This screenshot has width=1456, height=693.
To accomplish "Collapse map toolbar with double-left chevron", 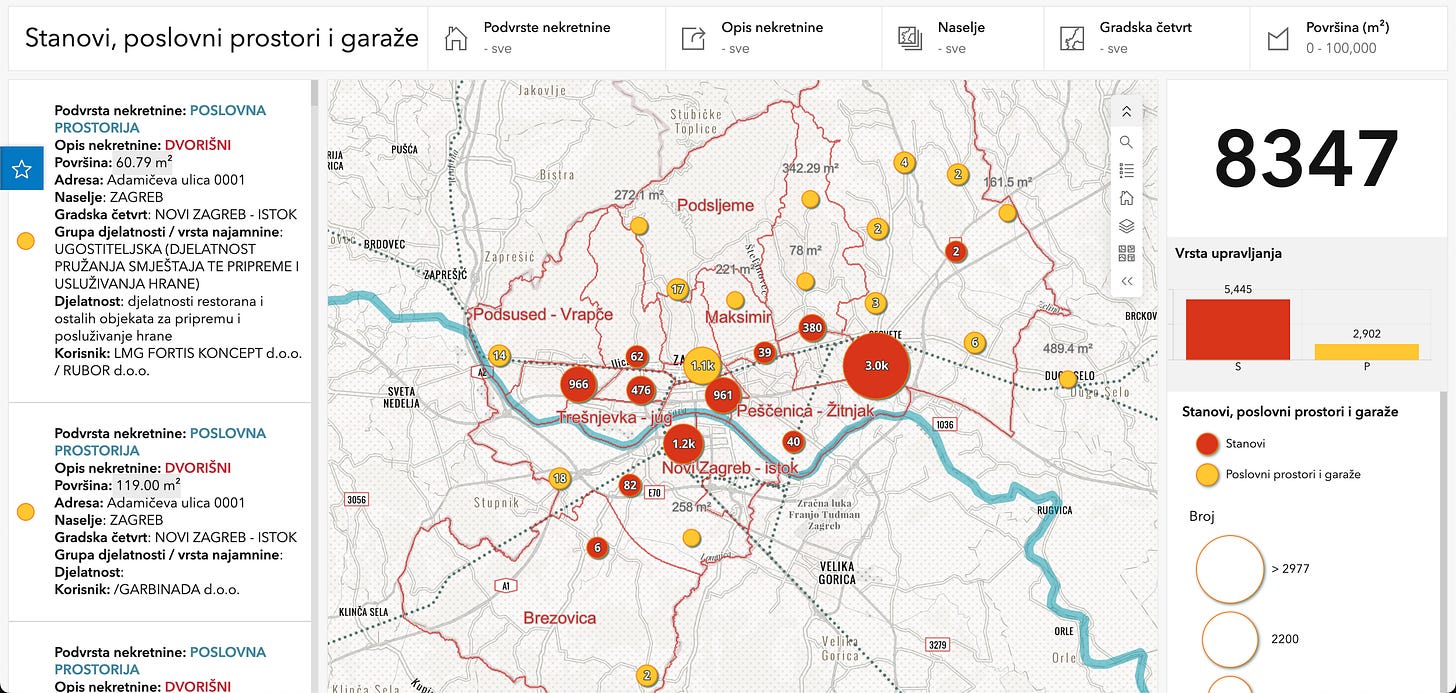I will [1126, 281].
